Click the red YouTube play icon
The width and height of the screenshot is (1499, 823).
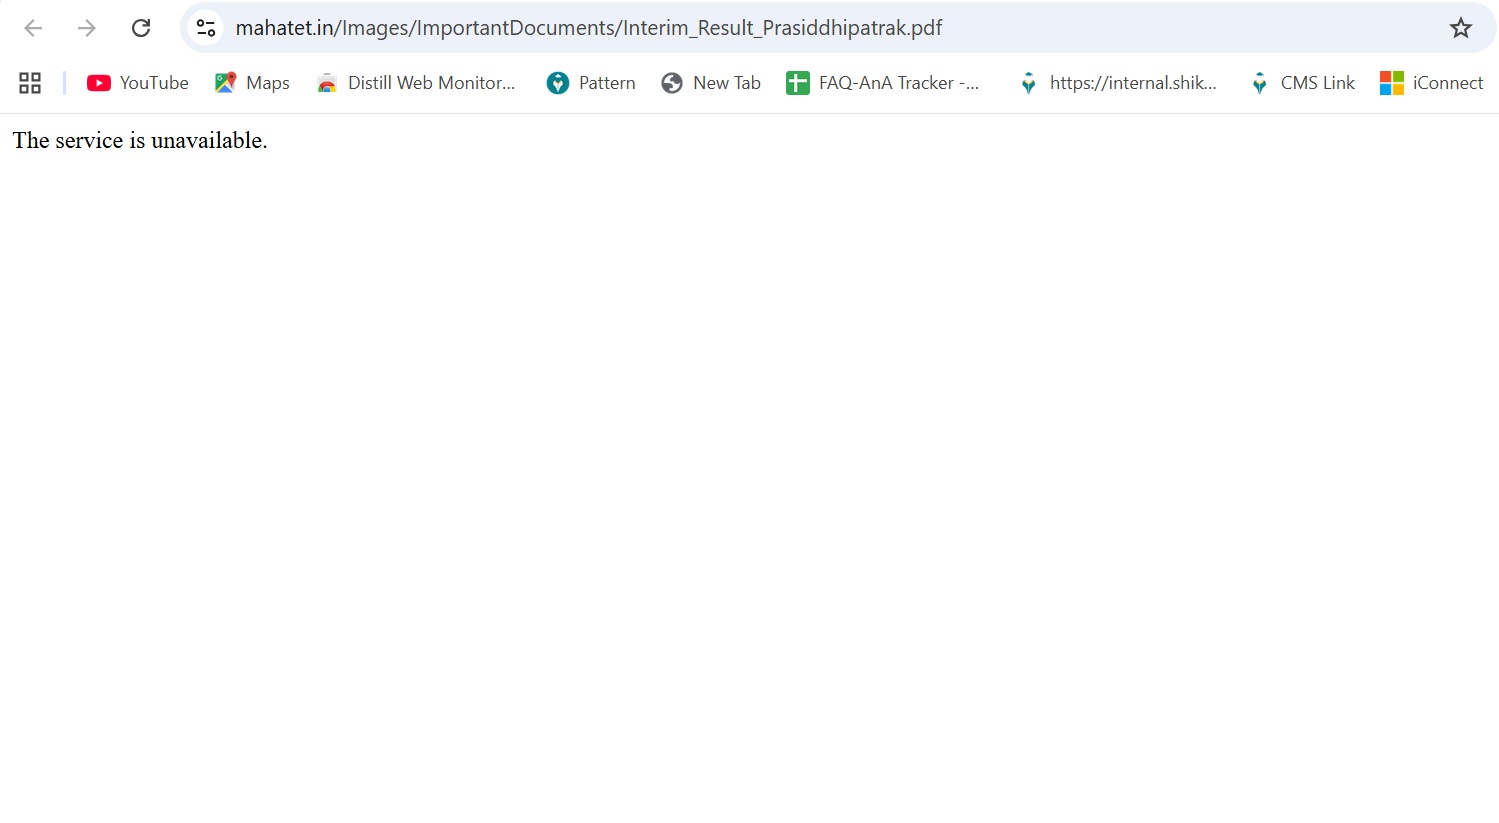[x=98, y=83]
